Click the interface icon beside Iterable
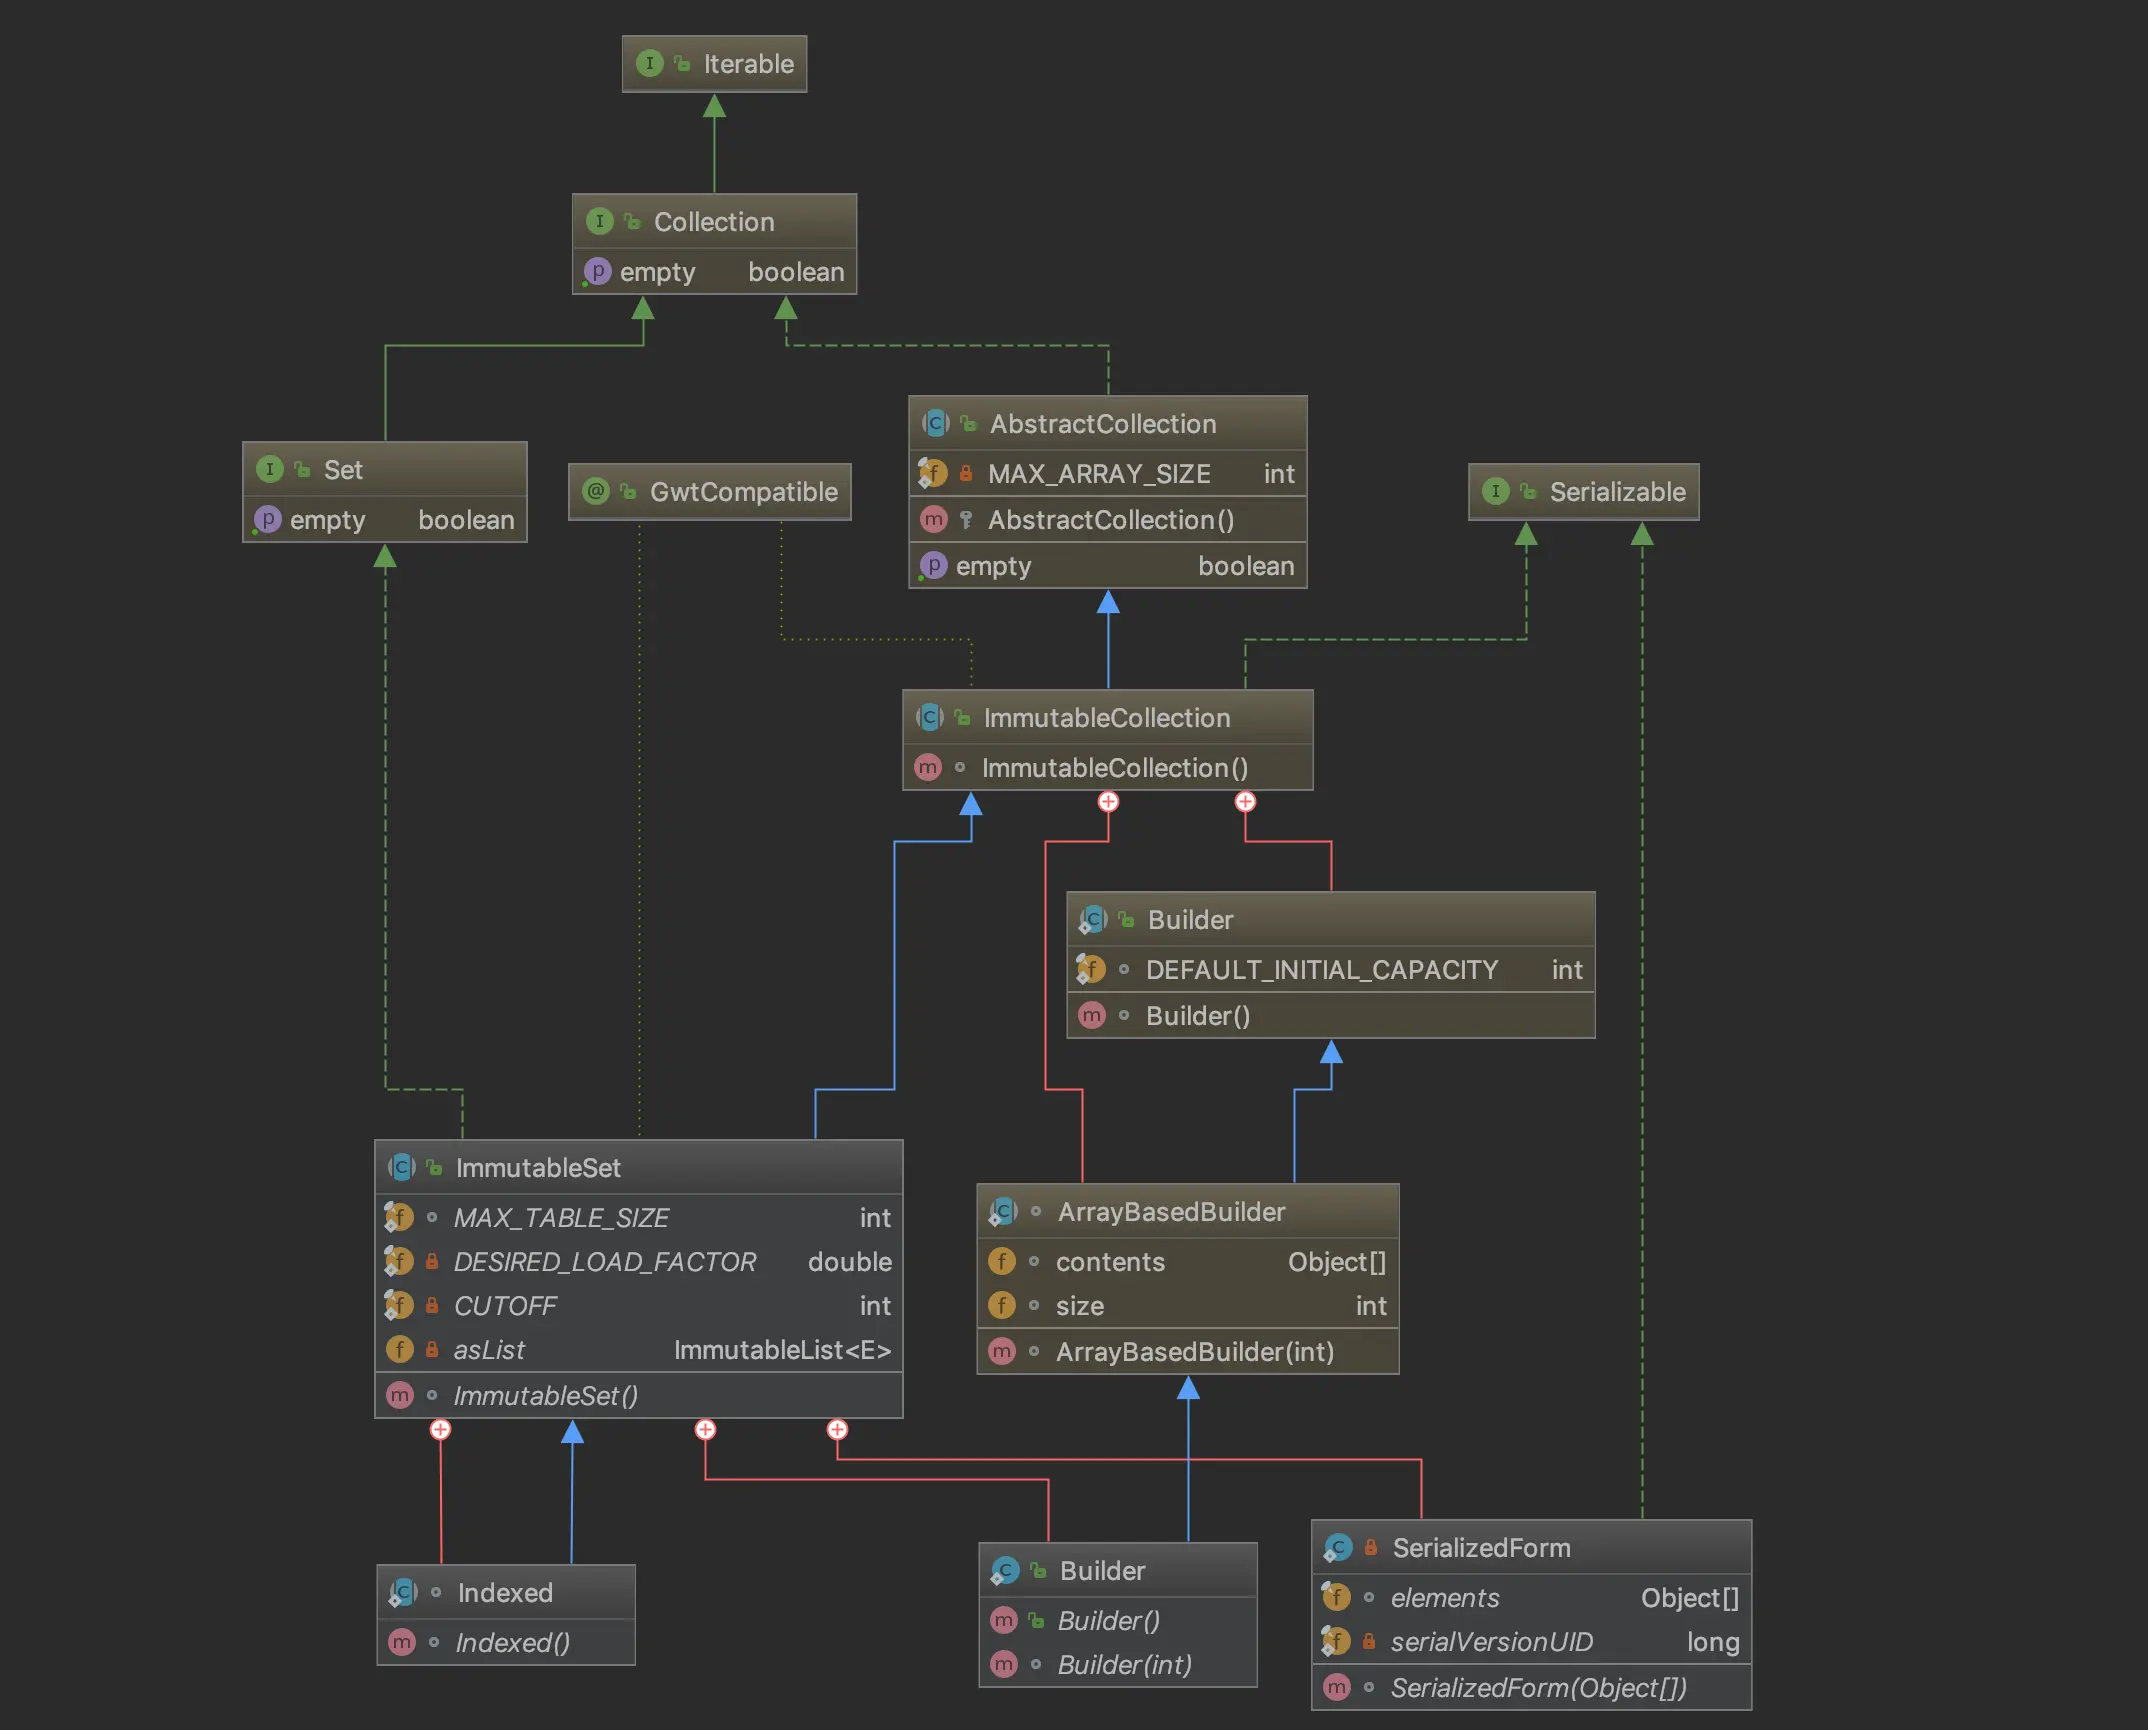2148x1730 pixels. (649, 63)
